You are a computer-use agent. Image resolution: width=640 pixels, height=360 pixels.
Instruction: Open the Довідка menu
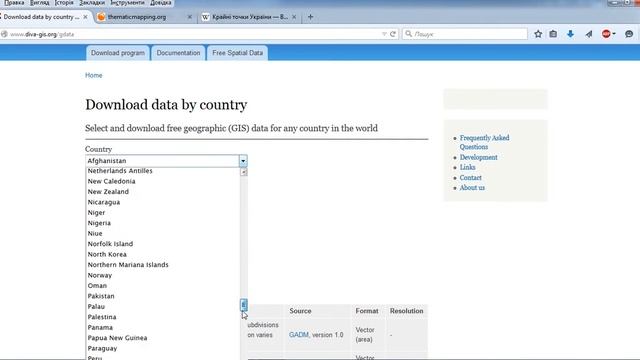coord(160,3)
